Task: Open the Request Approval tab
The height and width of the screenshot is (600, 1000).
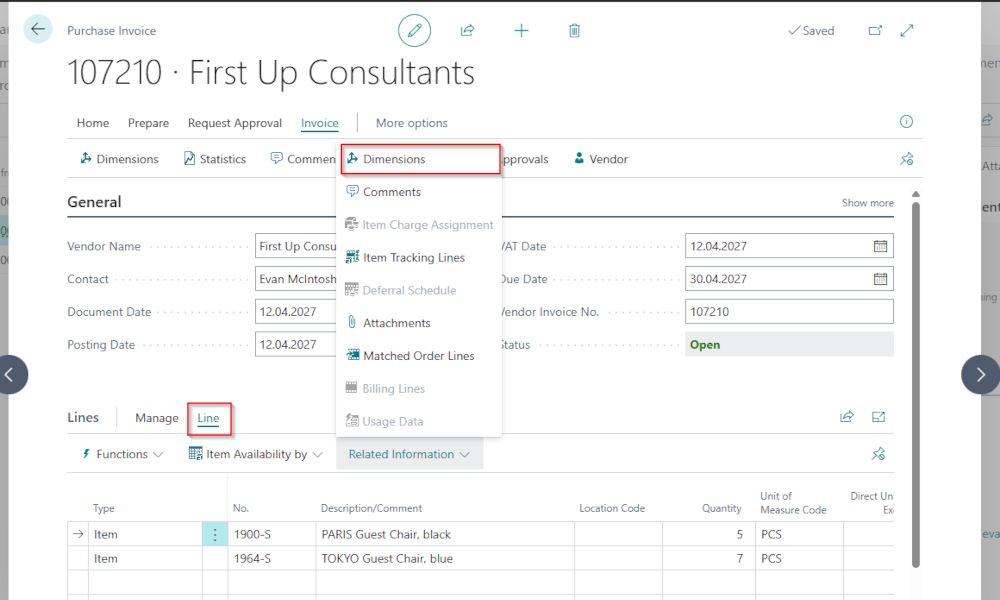Action: 235,123
